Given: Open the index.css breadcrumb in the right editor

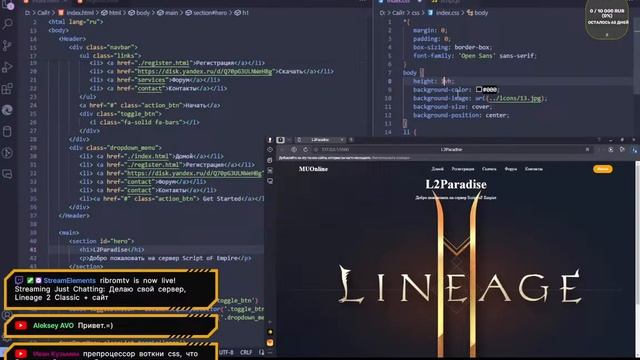Looking at the screenshot, I should point(443,13).
